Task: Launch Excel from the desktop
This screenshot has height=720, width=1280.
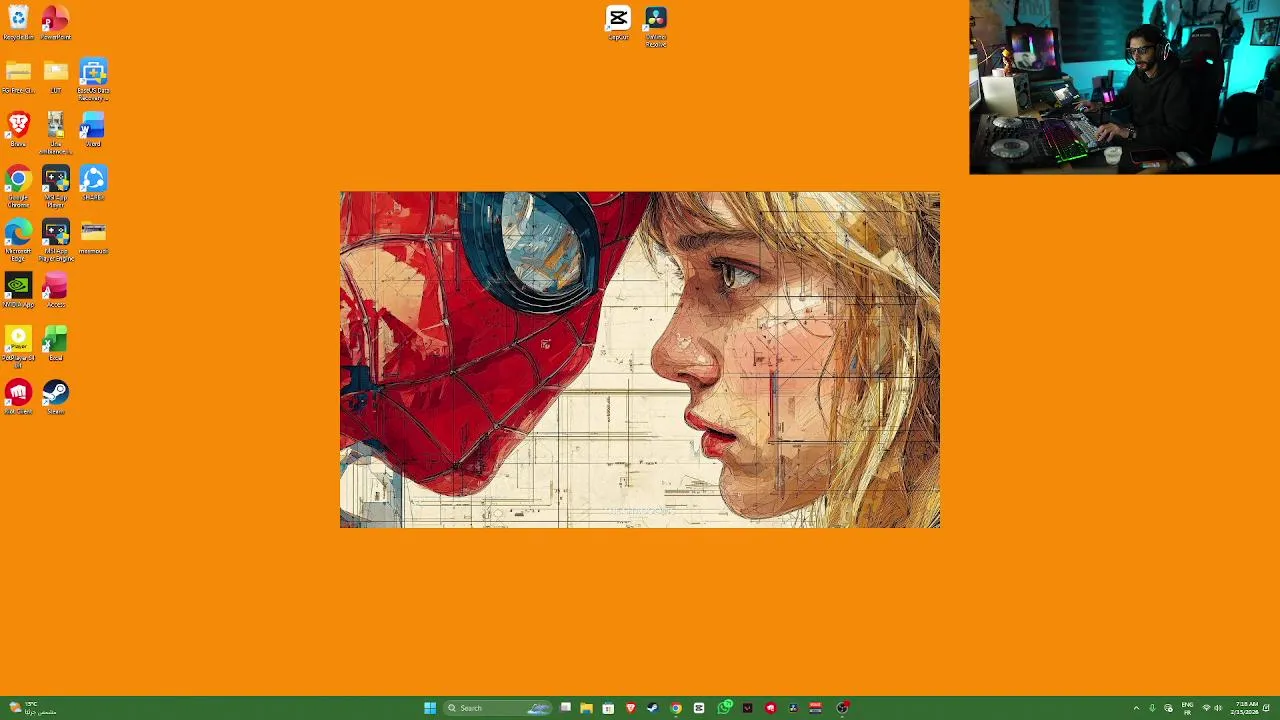Action: [x=56, y=344]
